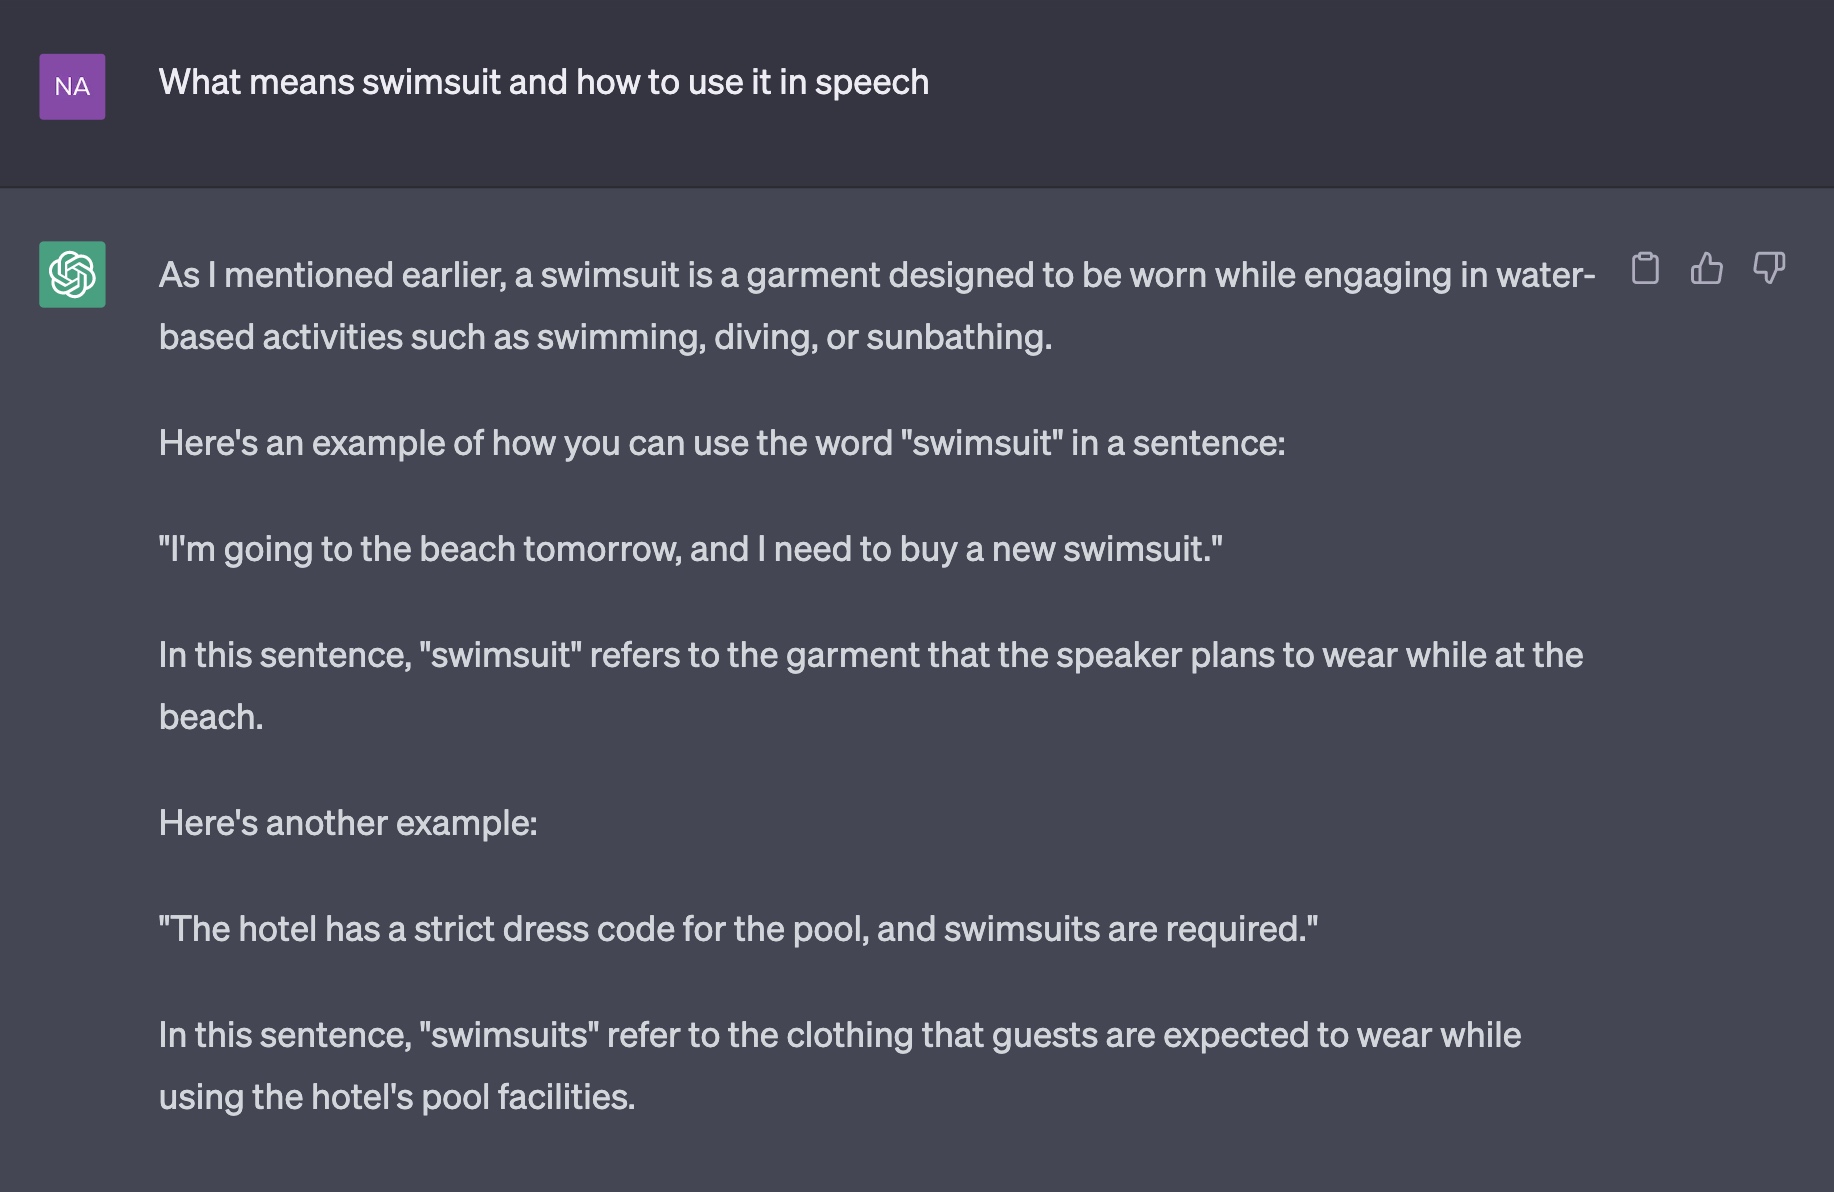Click the line beginning "As I mentioned earlier"

[877, 275]
